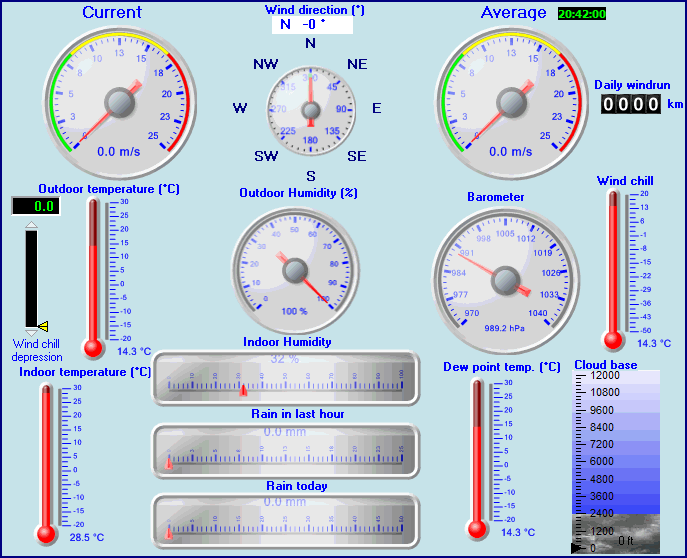This screenshot has height=558, width=687.
Task: Click the '14.3 °C' reading under dew point thermometer
Action: (x=518, y=532)
